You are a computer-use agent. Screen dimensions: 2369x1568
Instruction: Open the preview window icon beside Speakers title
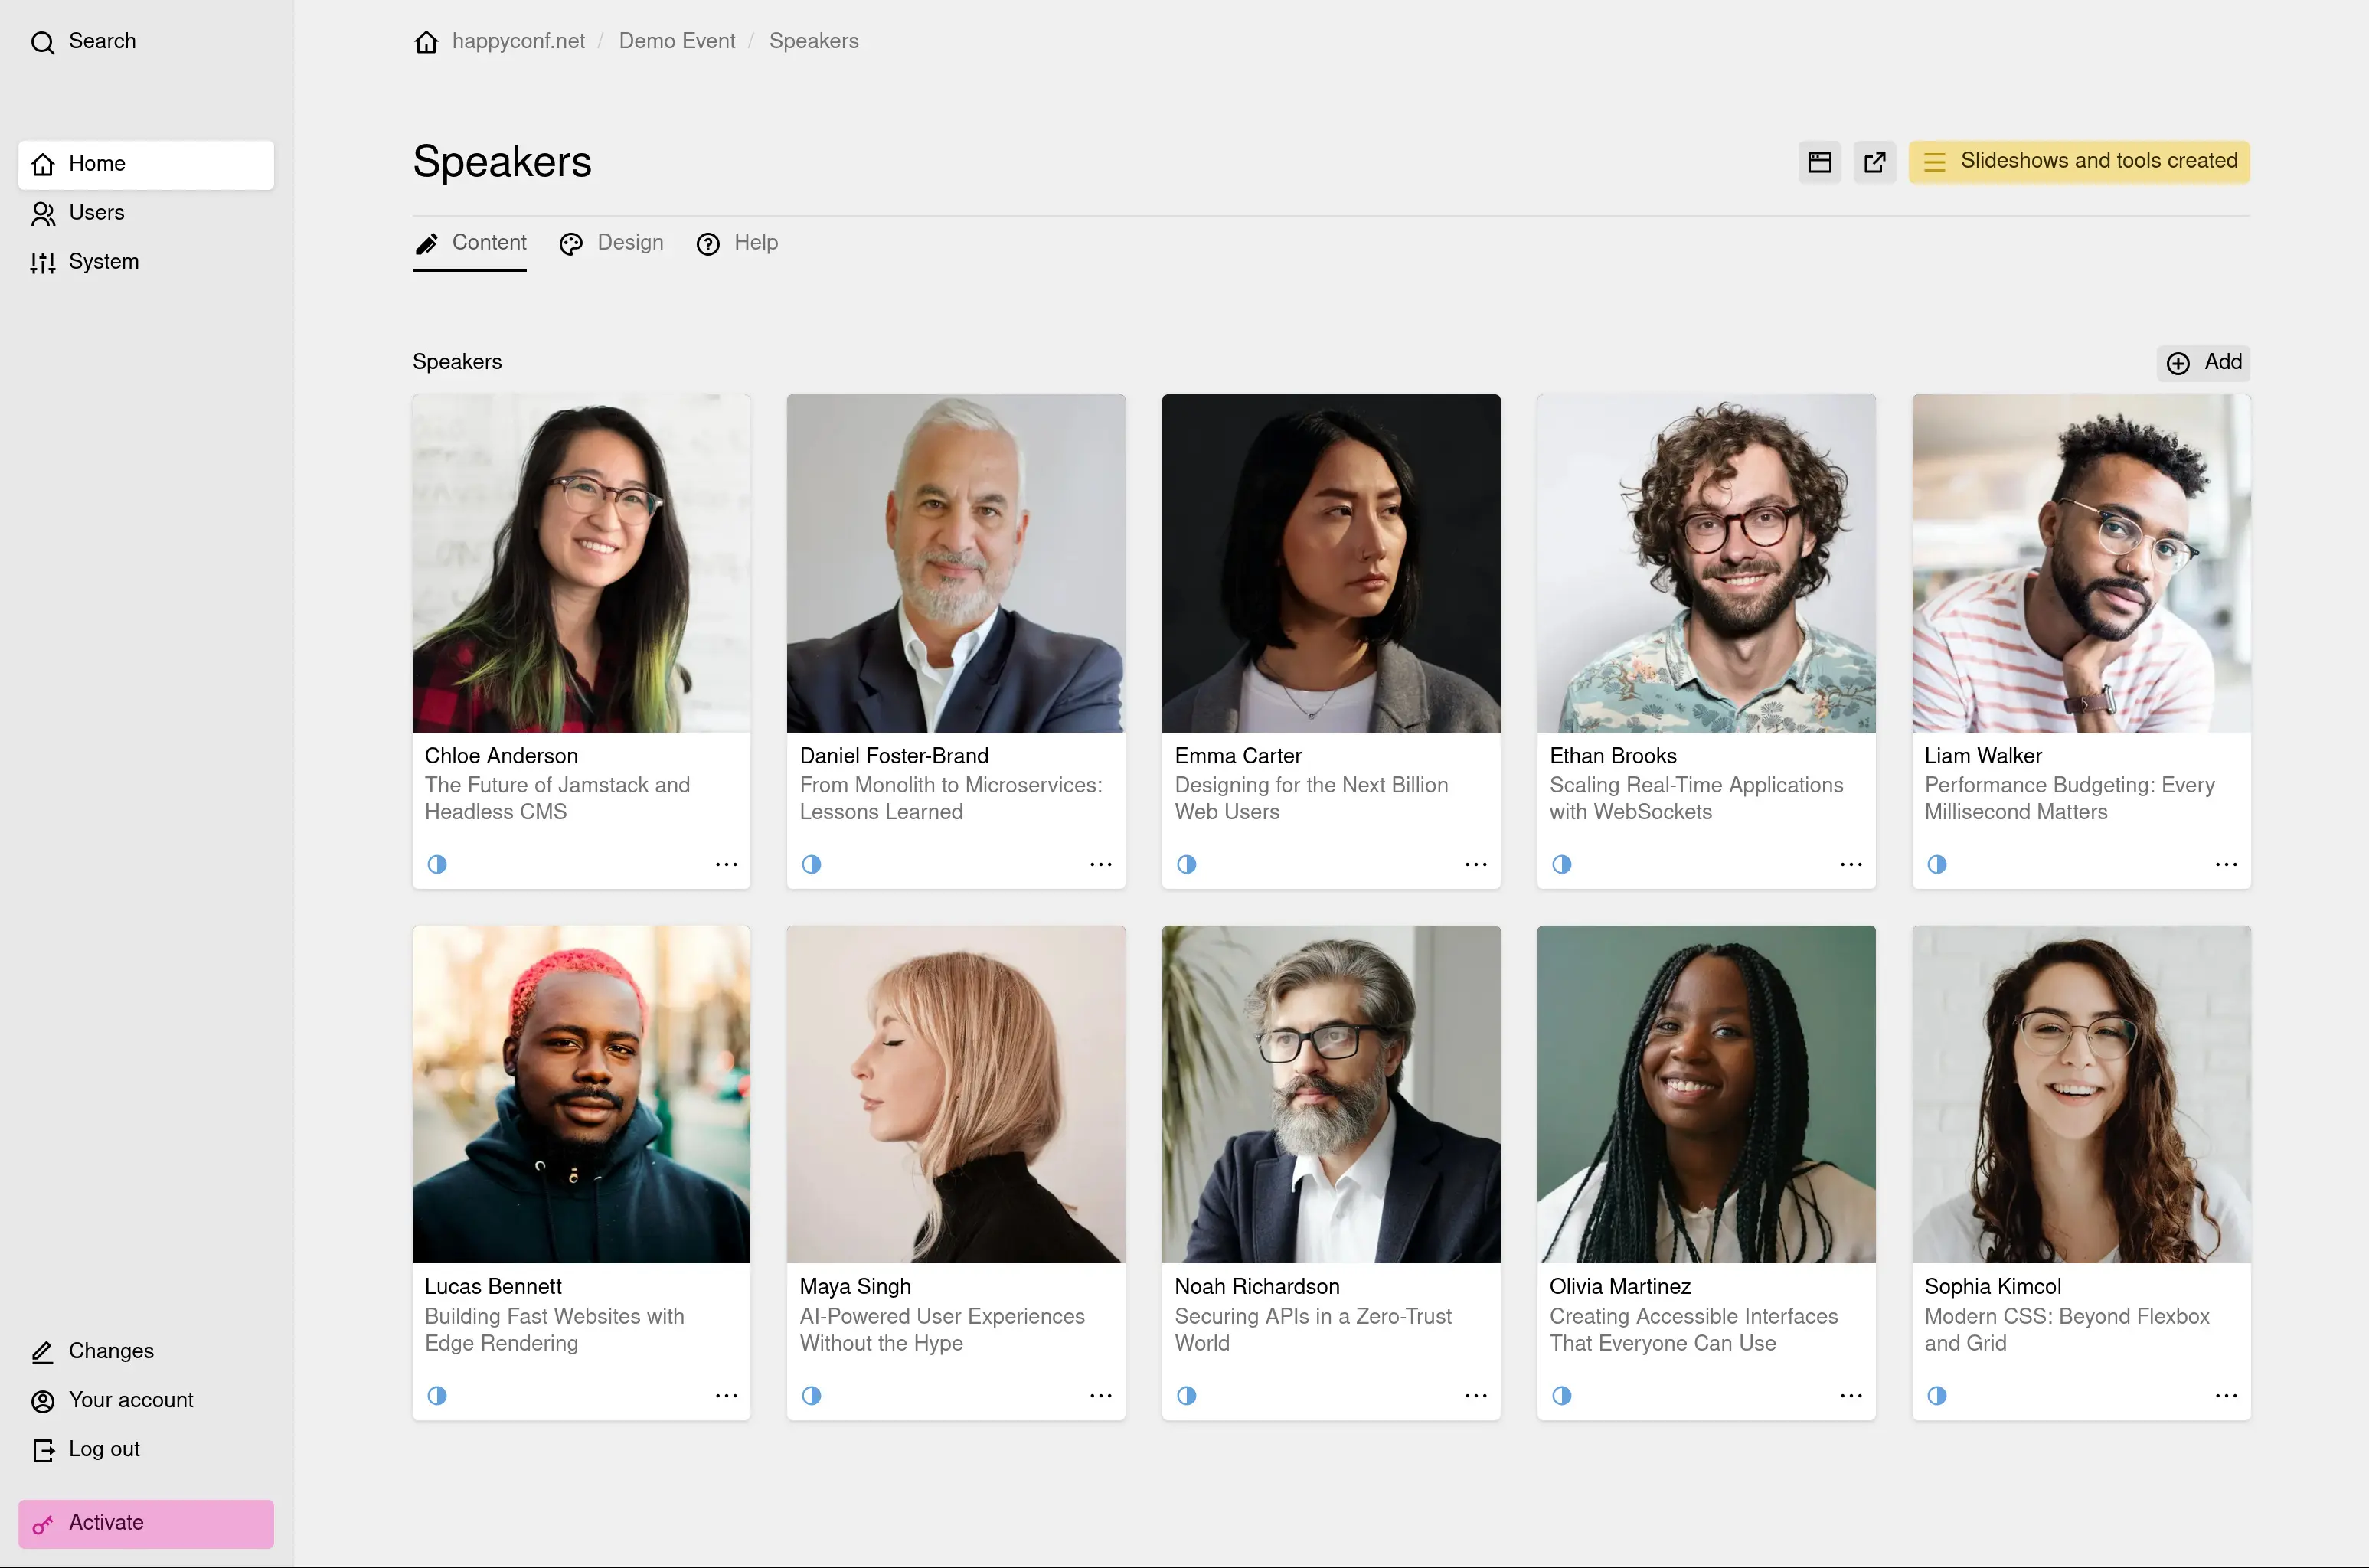coord(1819,162)
